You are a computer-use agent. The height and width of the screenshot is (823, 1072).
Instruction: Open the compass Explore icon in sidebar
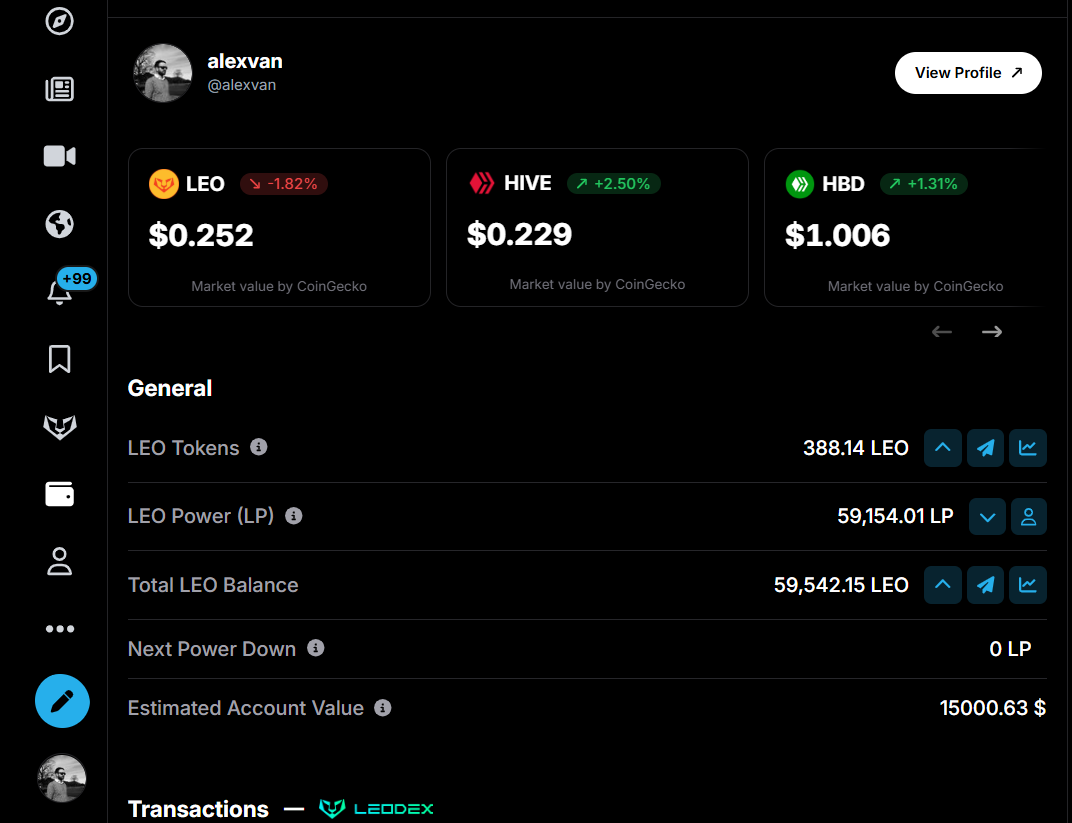[59, 21]
